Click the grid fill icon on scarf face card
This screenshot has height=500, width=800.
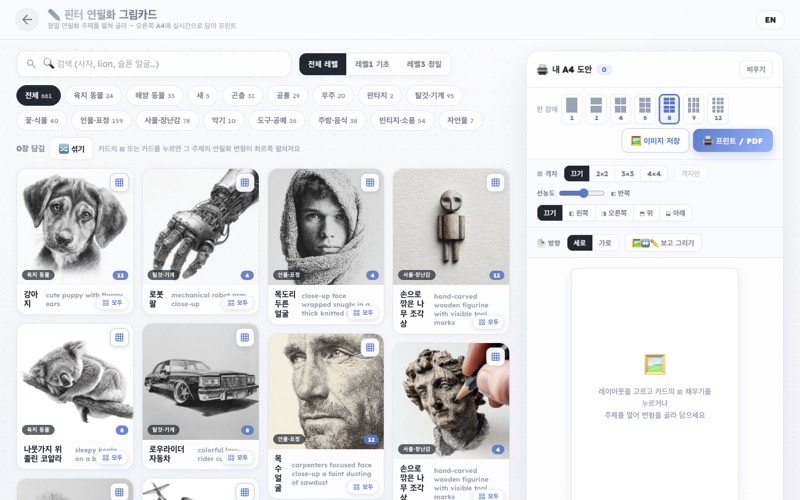tap(370, 183)
